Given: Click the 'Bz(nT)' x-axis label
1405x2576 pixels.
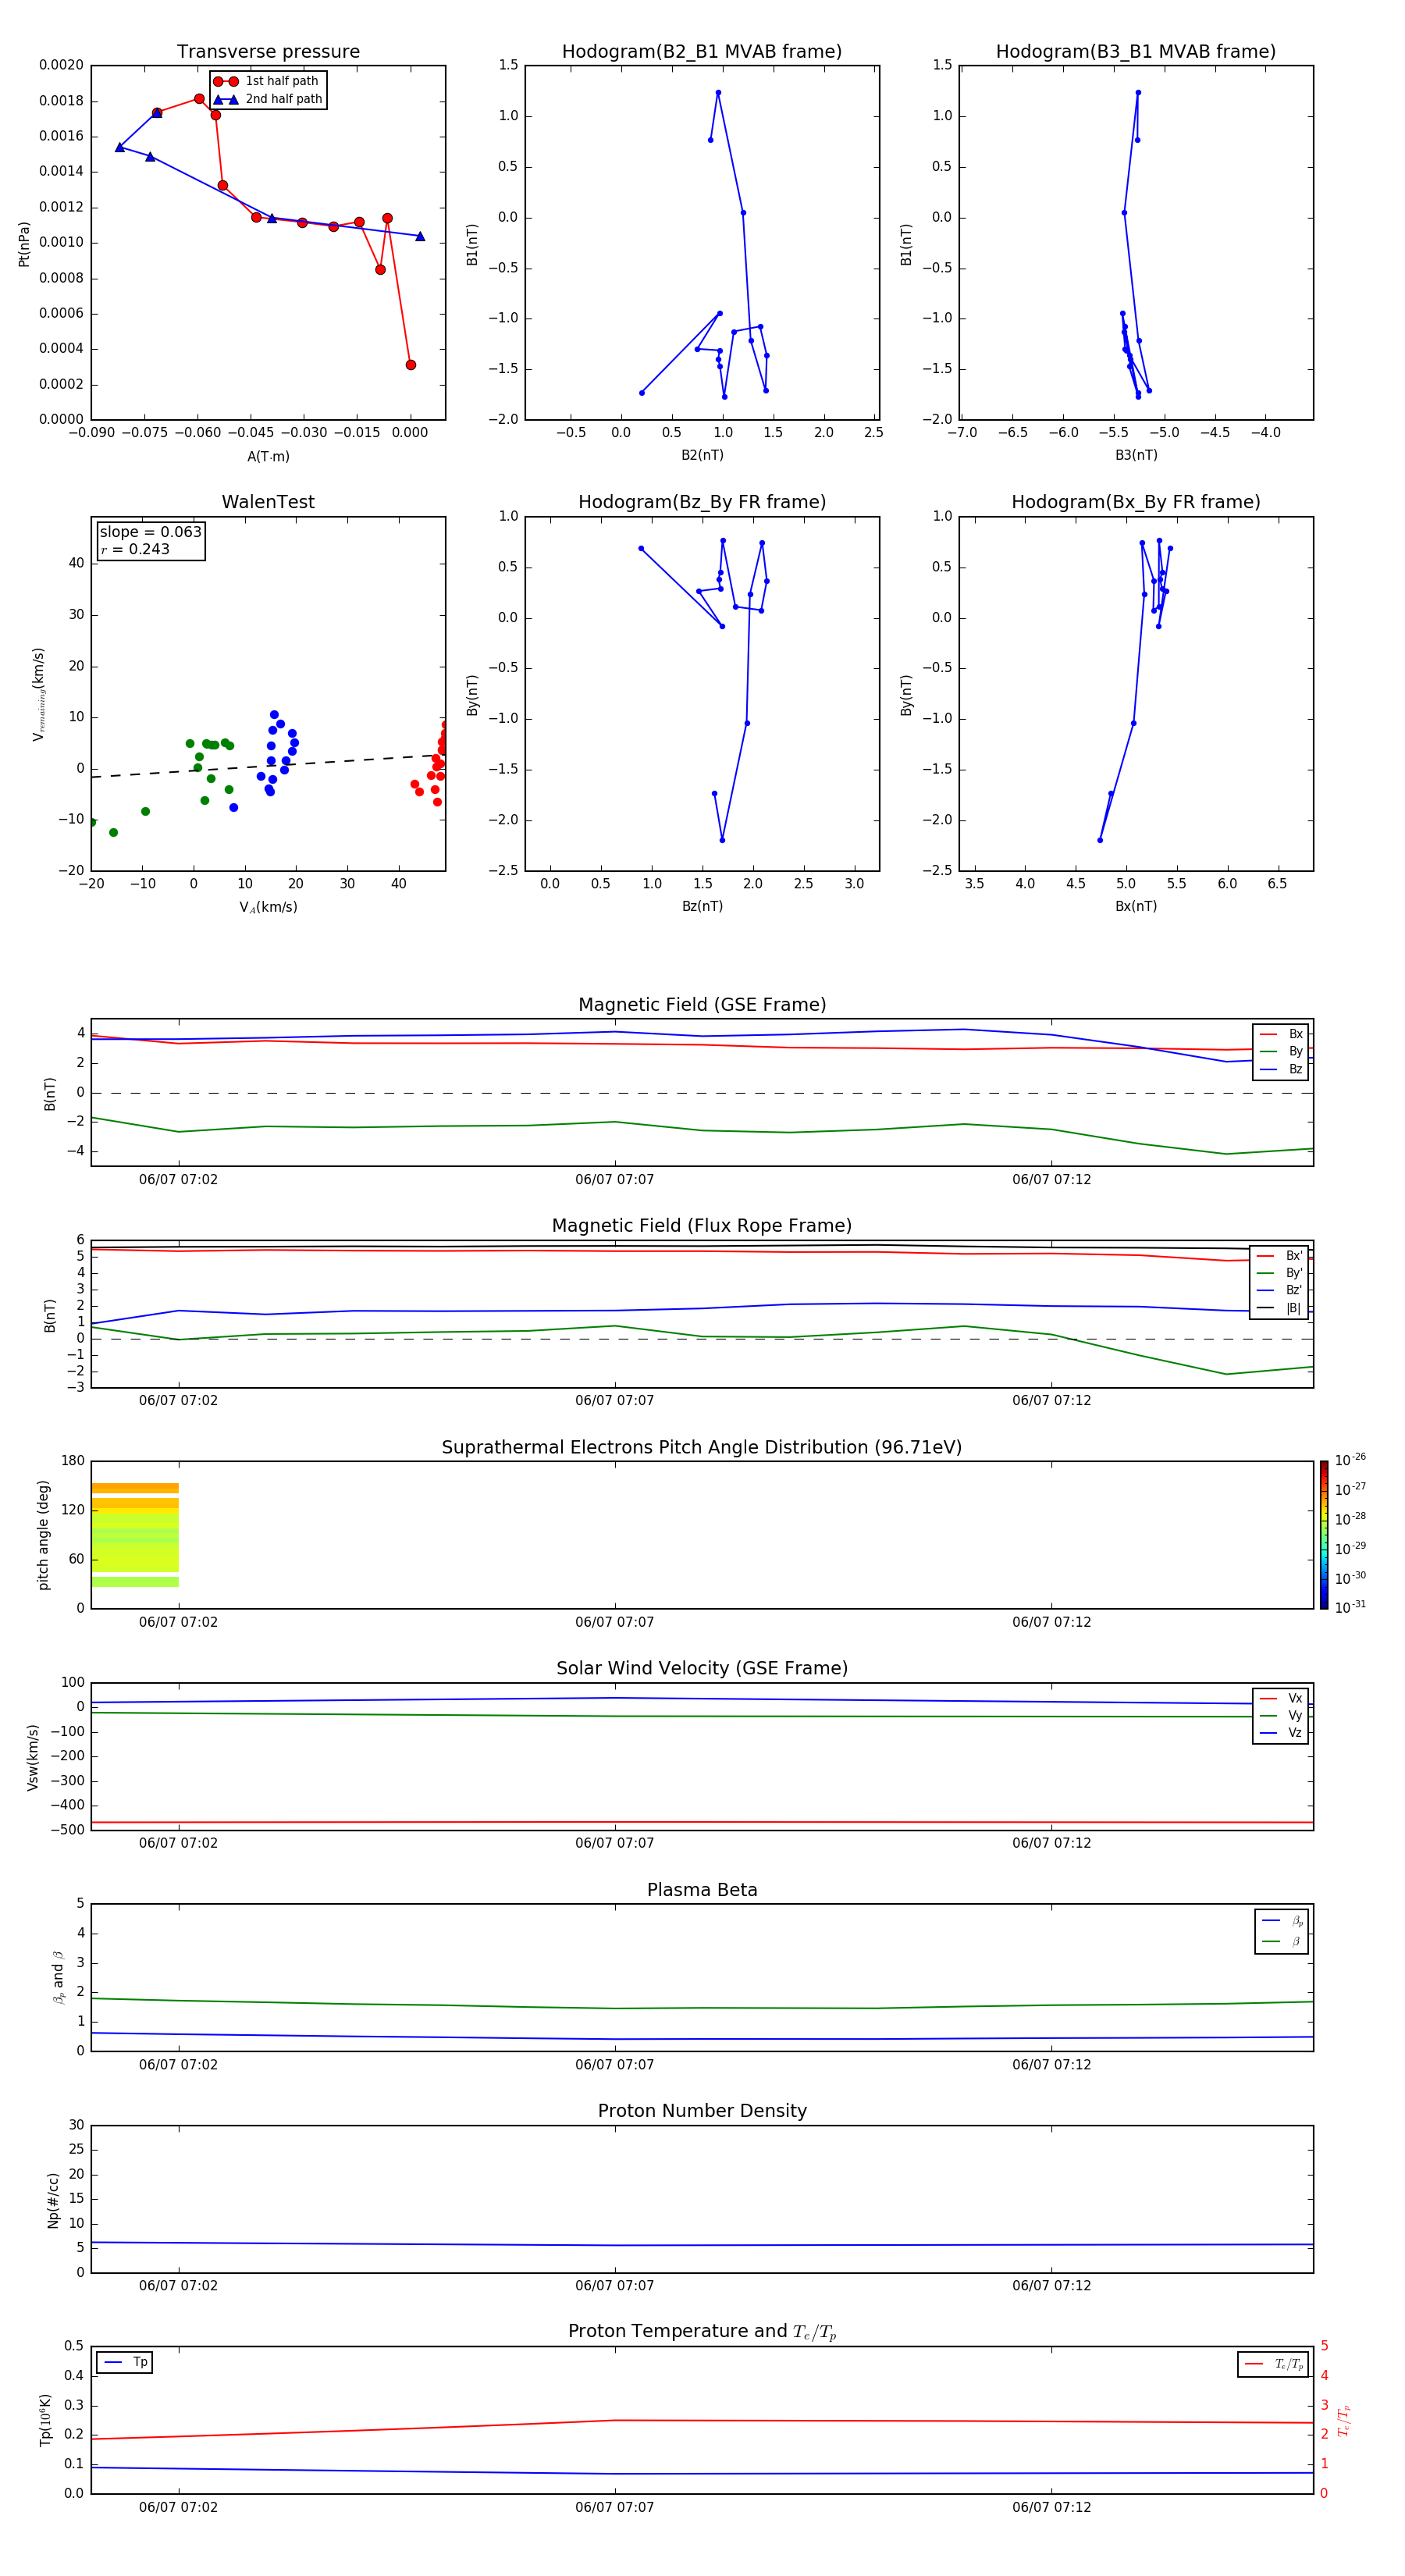Looking at the screenshot, I should coord(702,906).
